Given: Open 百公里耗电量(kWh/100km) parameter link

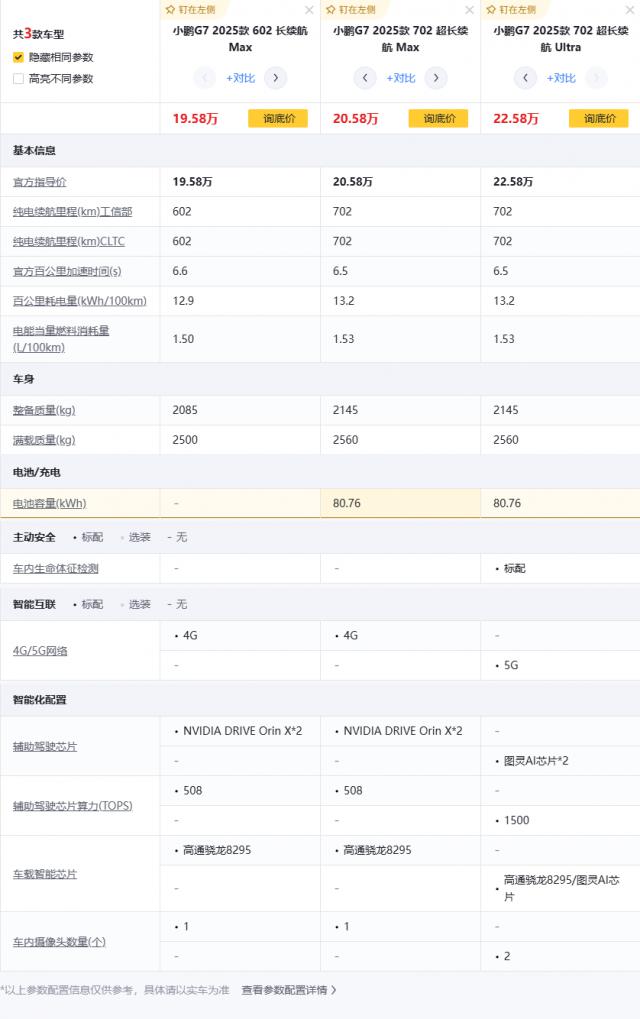Looking at the screenshot, I should pyautogui.click(x=80, y=301).
